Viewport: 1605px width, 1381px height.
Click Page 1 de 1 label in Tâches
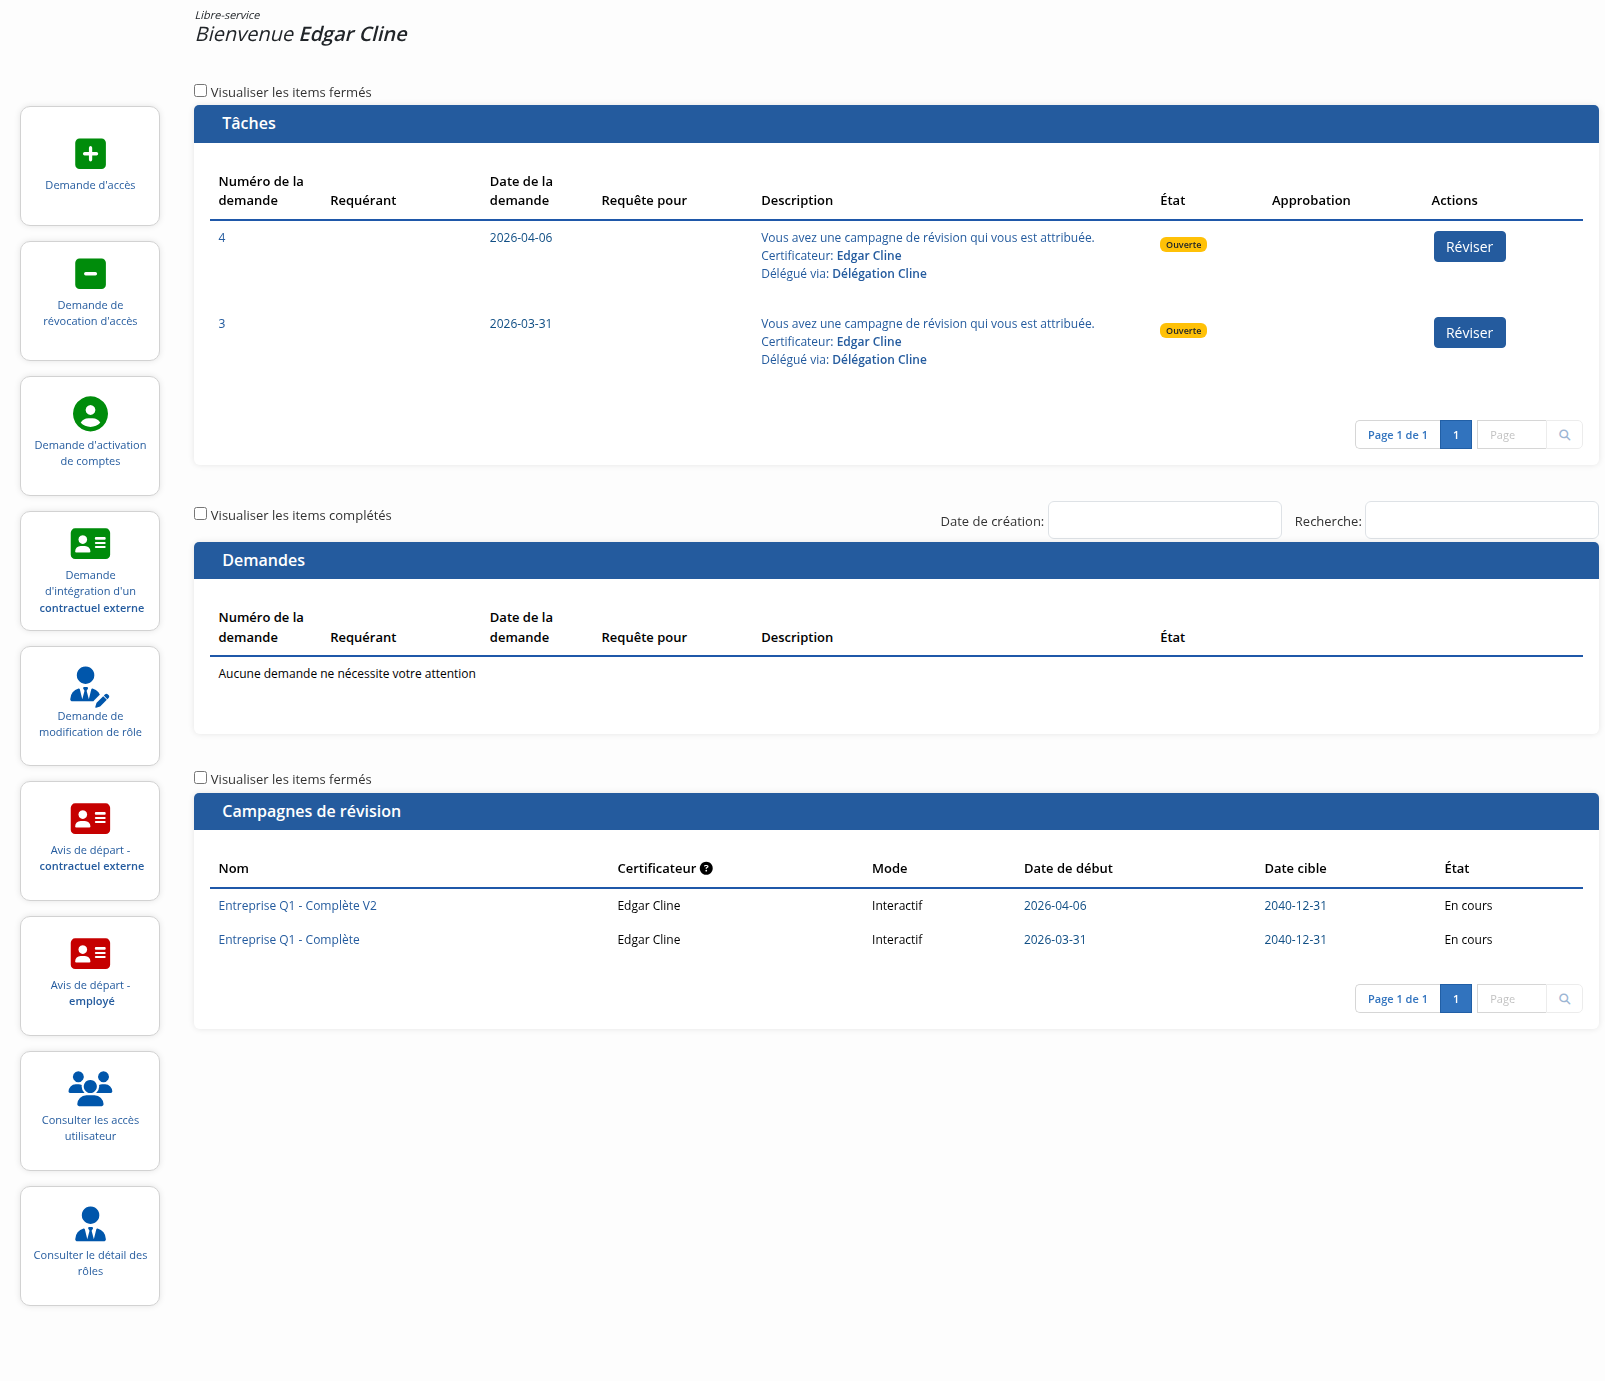[x=1398, y=435]
